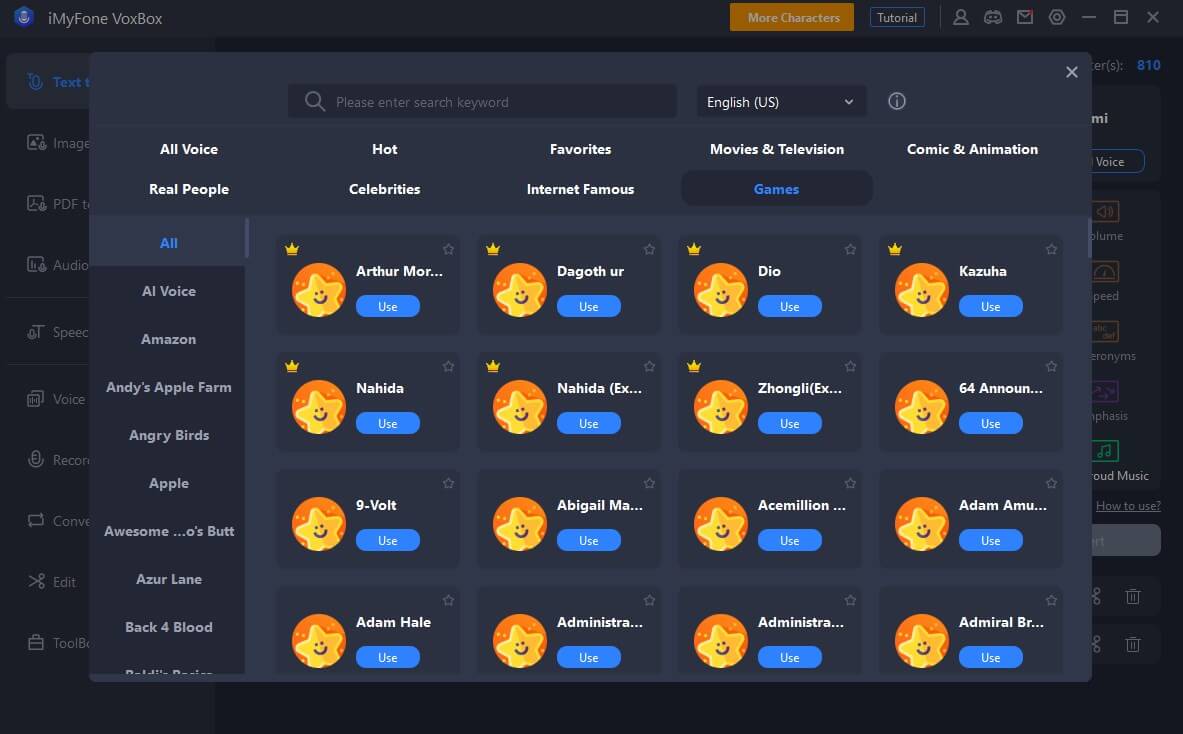The width and height of the screenshot is (1183, 734).
Task: Click the search keyword input field
Action: (x=482, y=102)
